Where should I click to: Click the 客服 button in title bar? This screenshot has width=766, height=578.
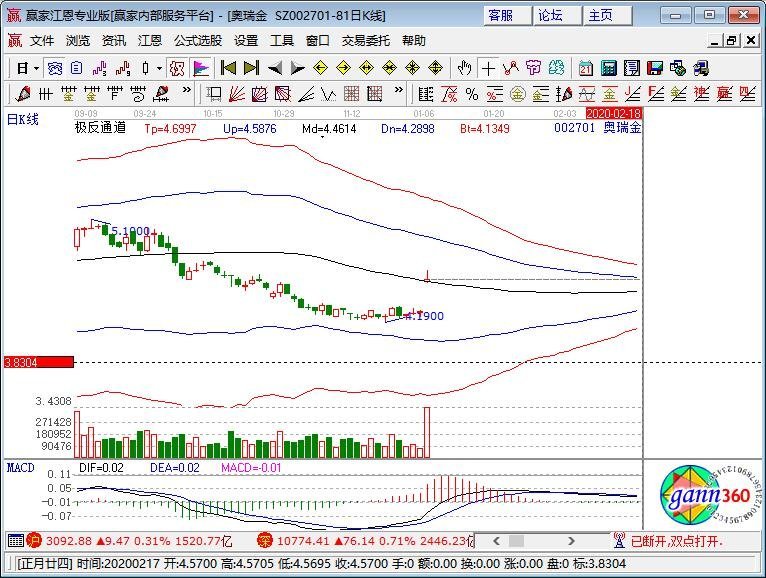[507, 16]
